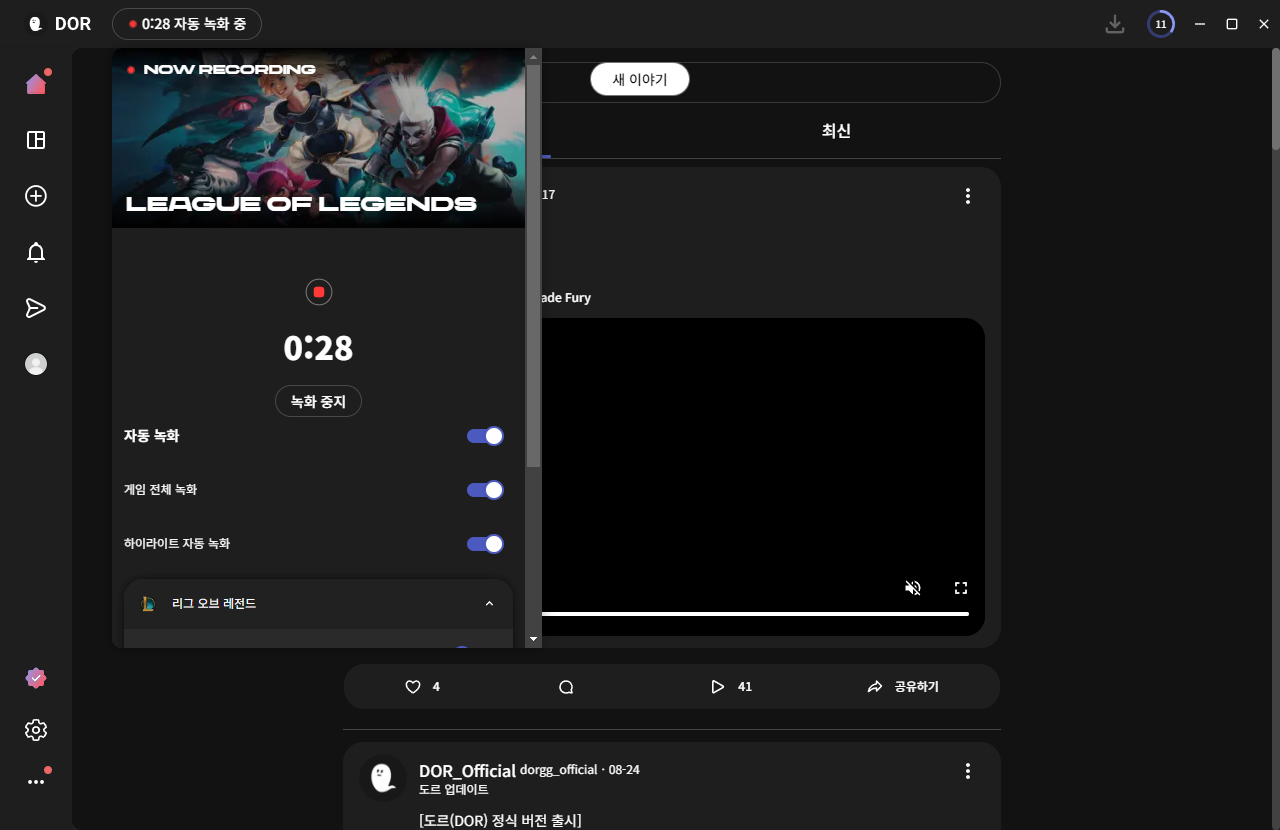
Task: Click the play count icon showing 41
Action: pos(717,687)
